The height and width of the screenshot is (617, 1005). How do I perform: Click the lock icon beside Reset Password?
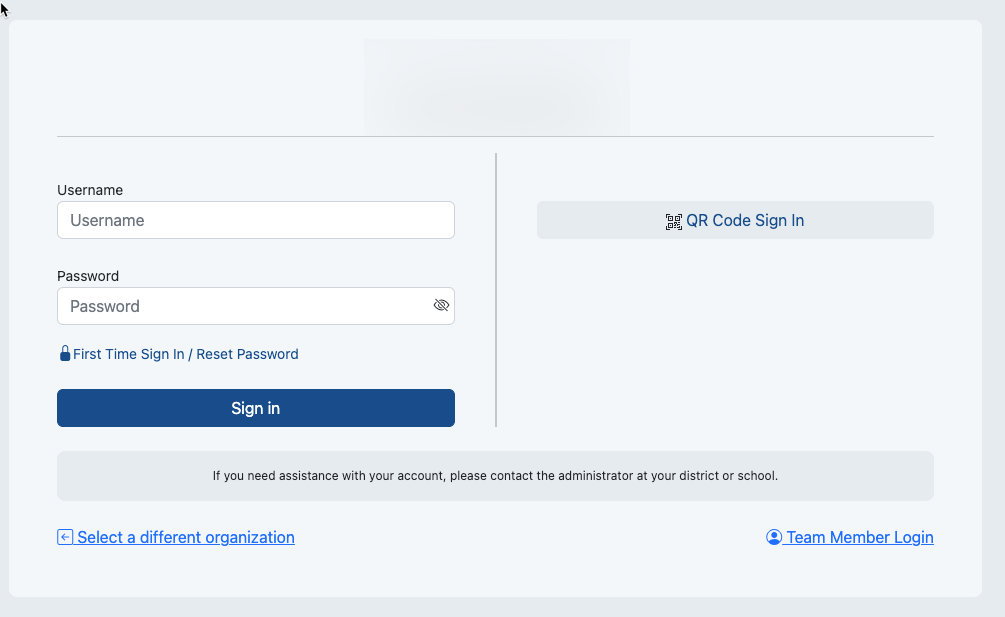coord(65,354)
